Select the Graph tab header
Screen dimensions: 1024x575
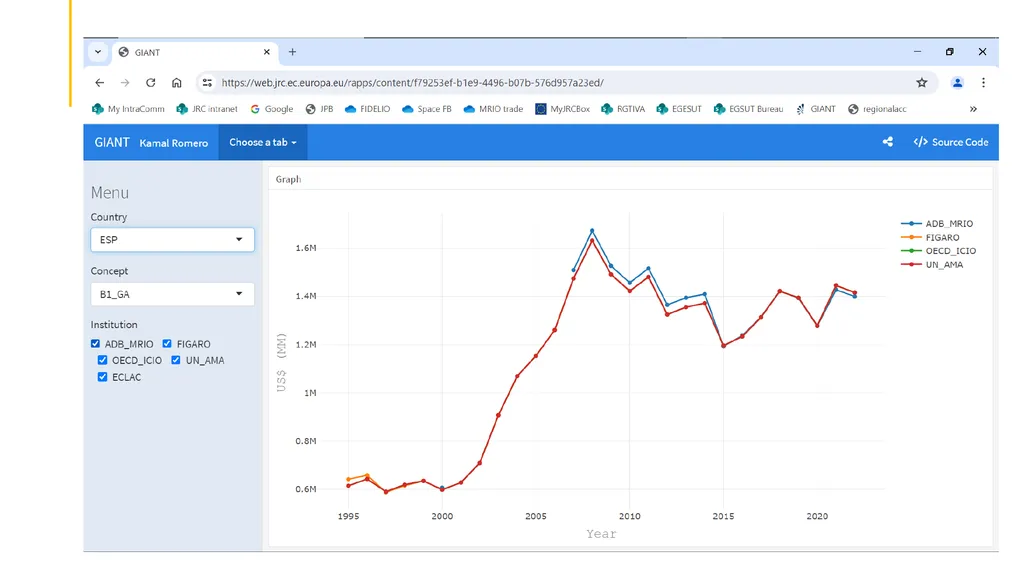click(x=288, y=179)
